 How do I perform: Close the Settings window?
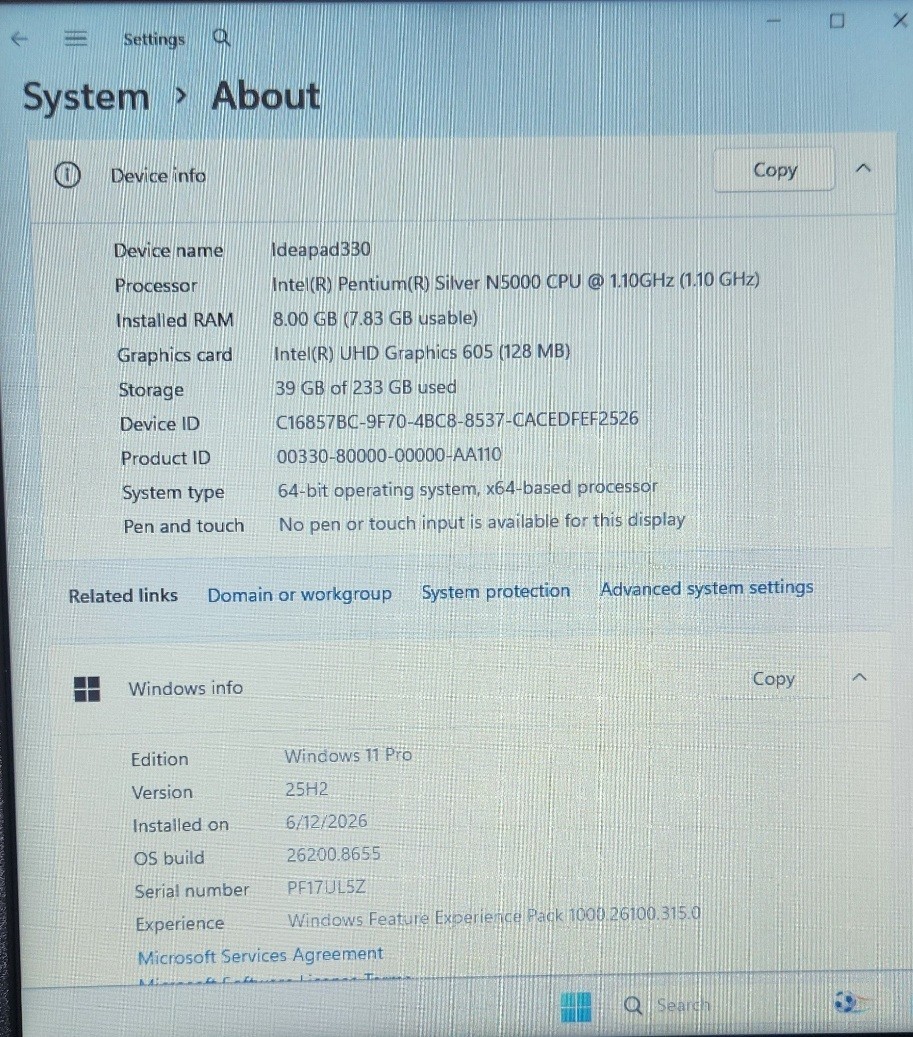click(900, 20)
